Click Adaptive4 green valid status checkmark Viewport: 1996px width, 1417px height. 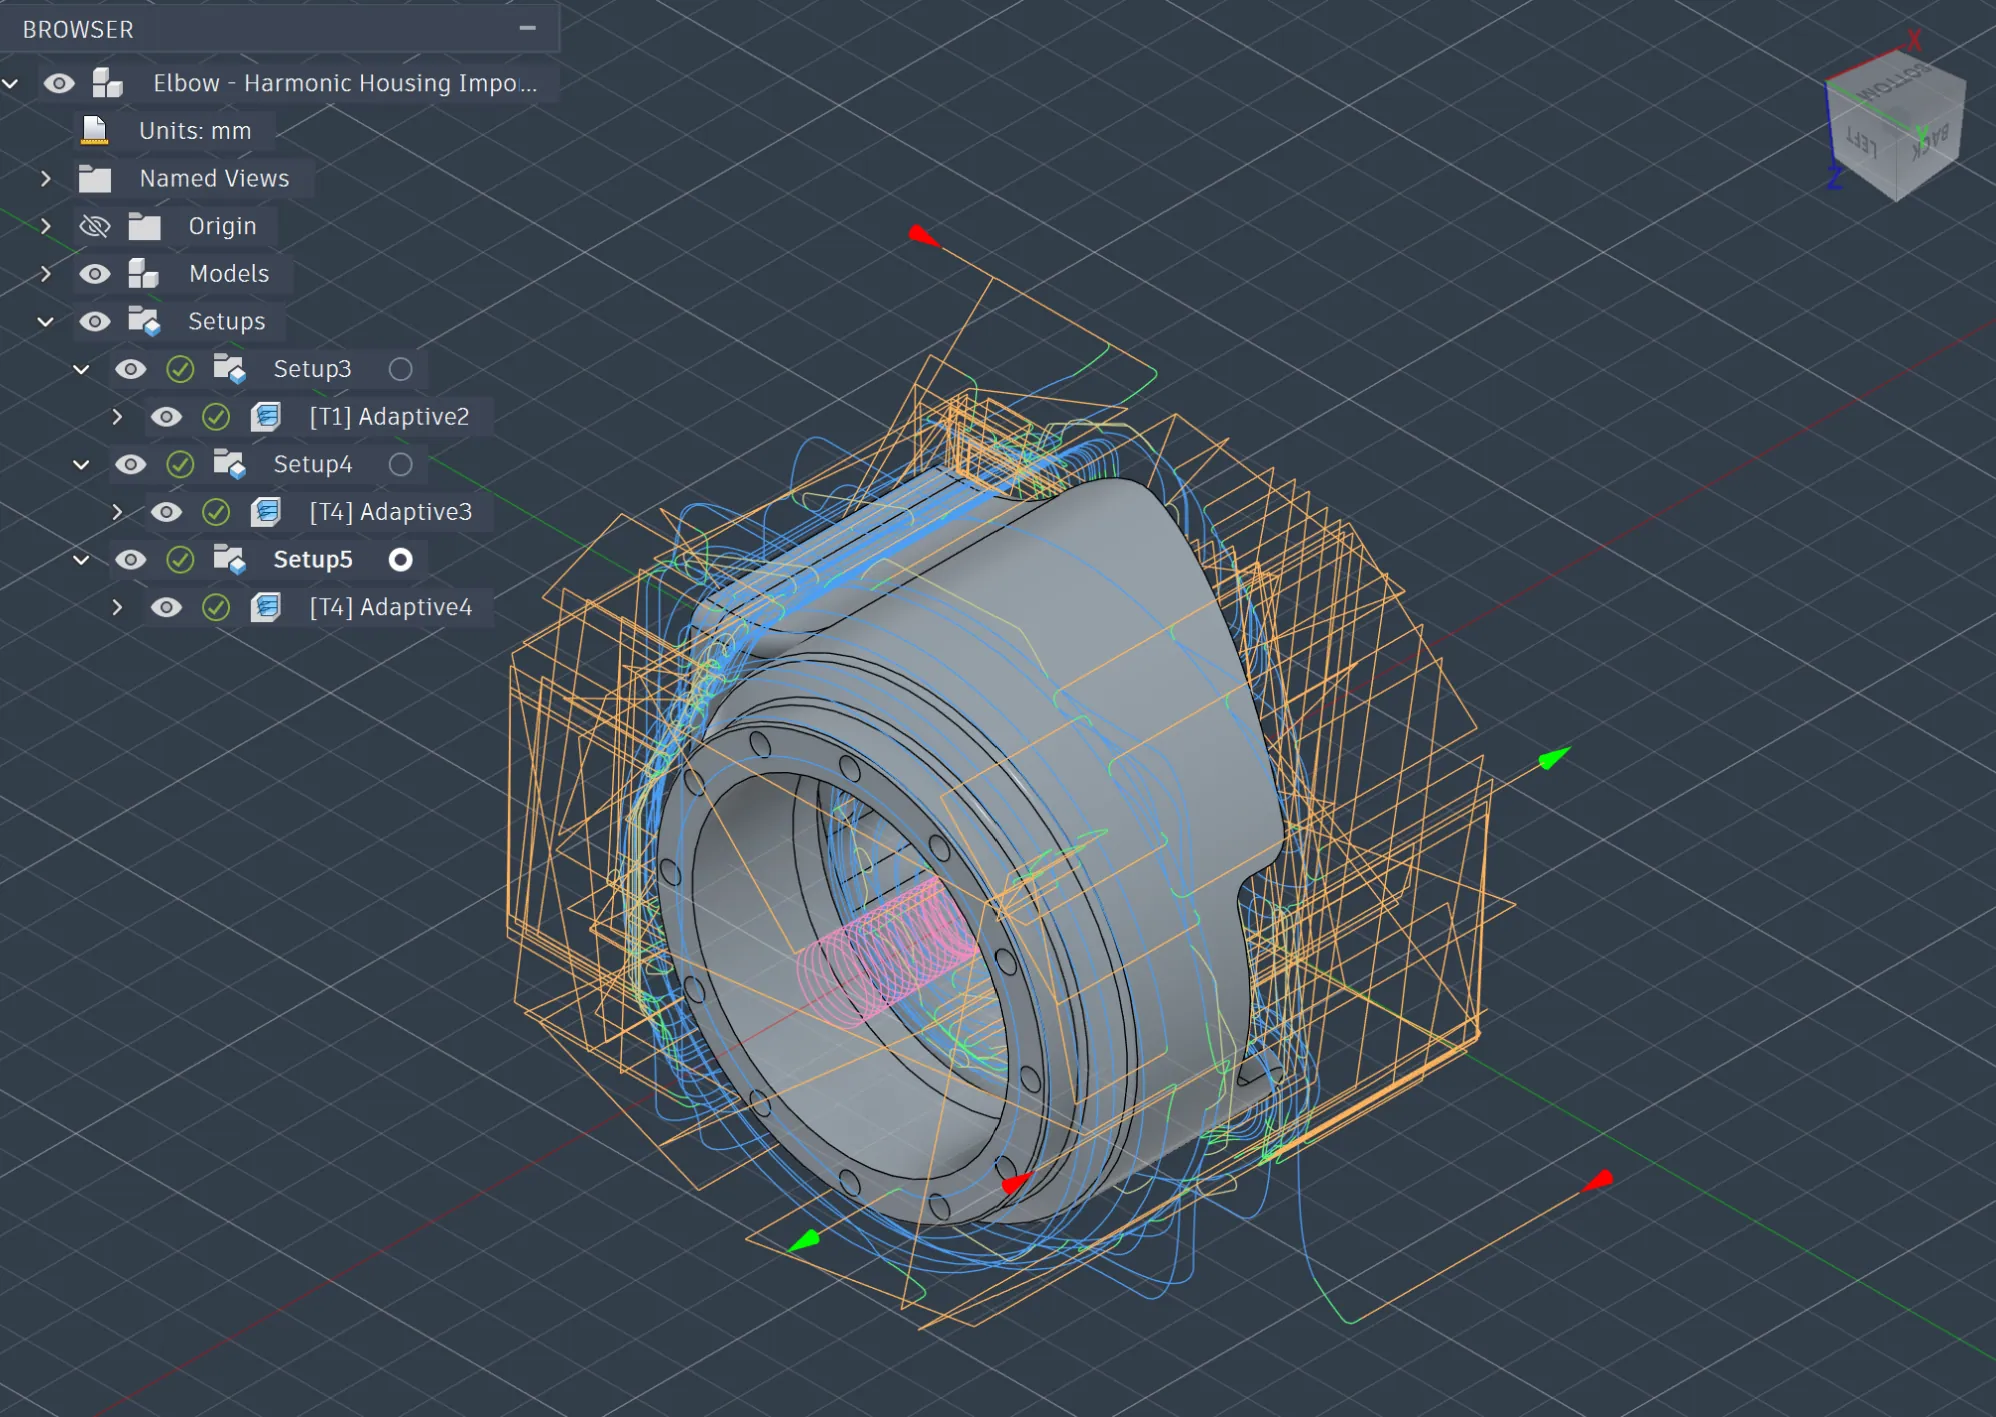(x=216, y=607)
